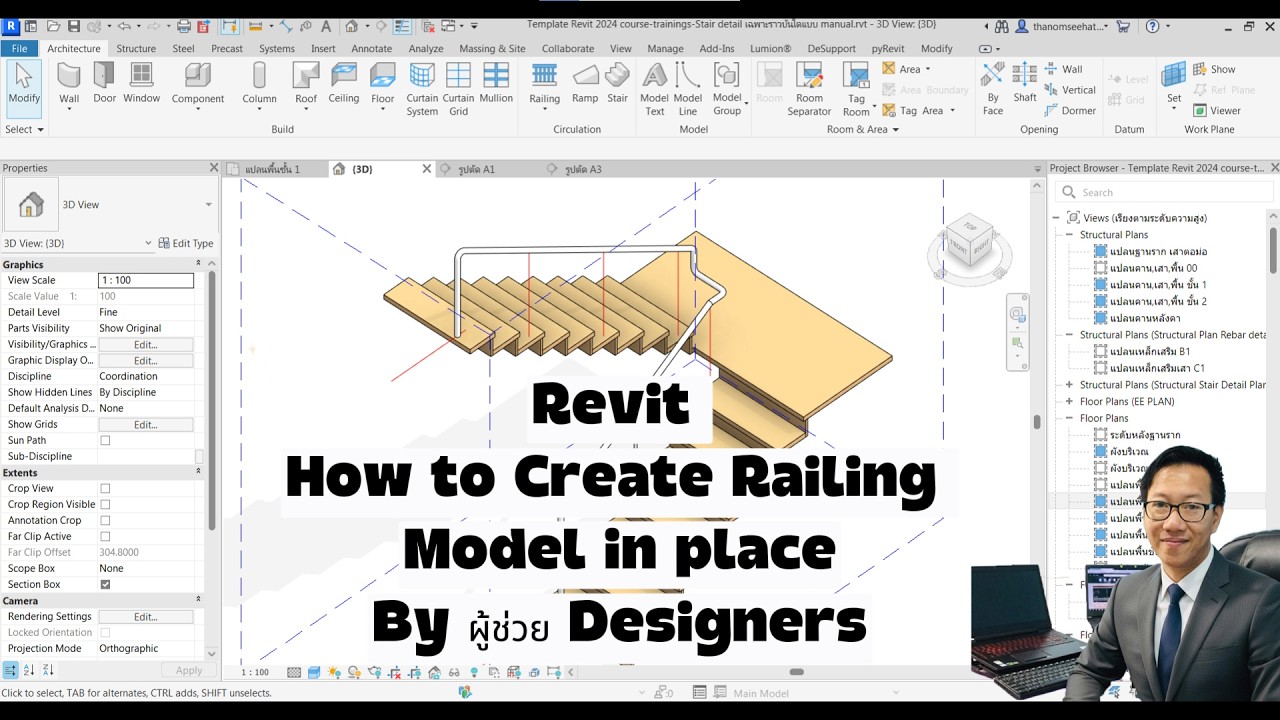The width and height of the screenshot is (1280, 720).
Task: Click the Save icon in quick access toolbar
Action: click(74, 26)
